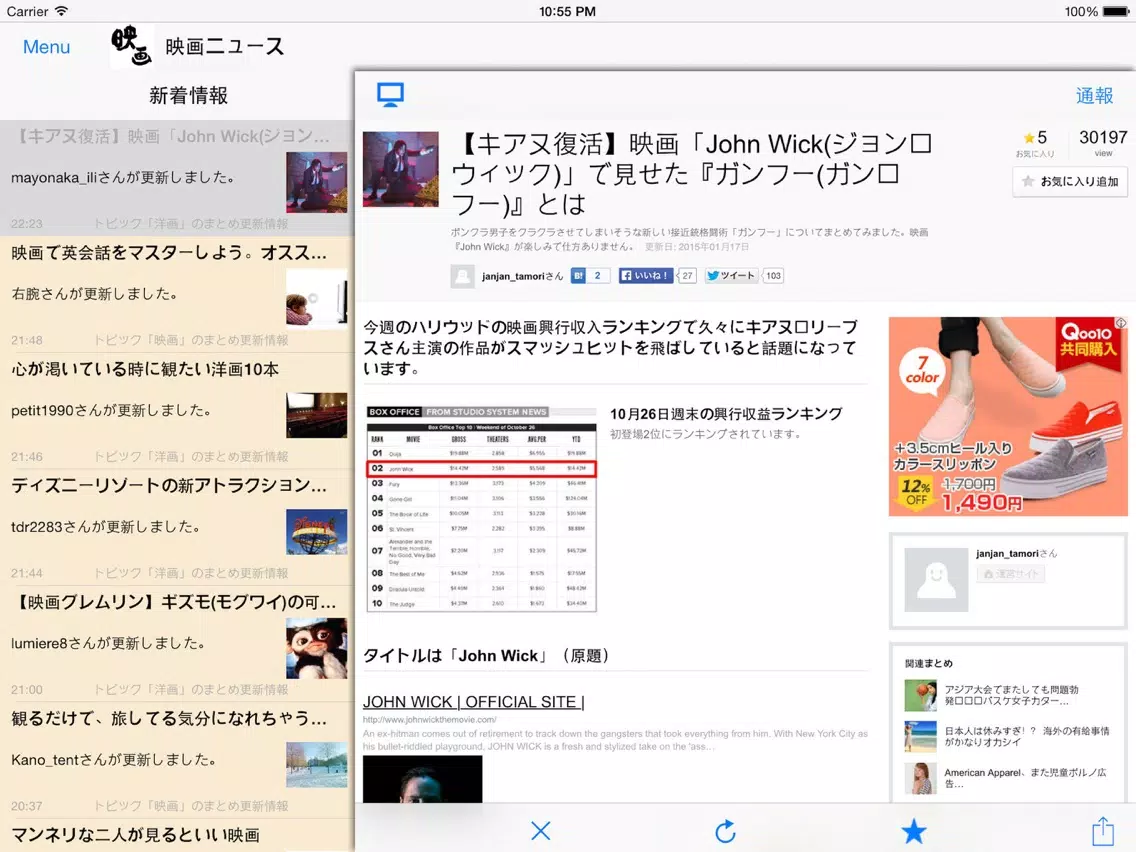Screen dimensions: 1136x852
Task: Tap the theater seats thumbnail by petit1990
Action: [317, 415]
